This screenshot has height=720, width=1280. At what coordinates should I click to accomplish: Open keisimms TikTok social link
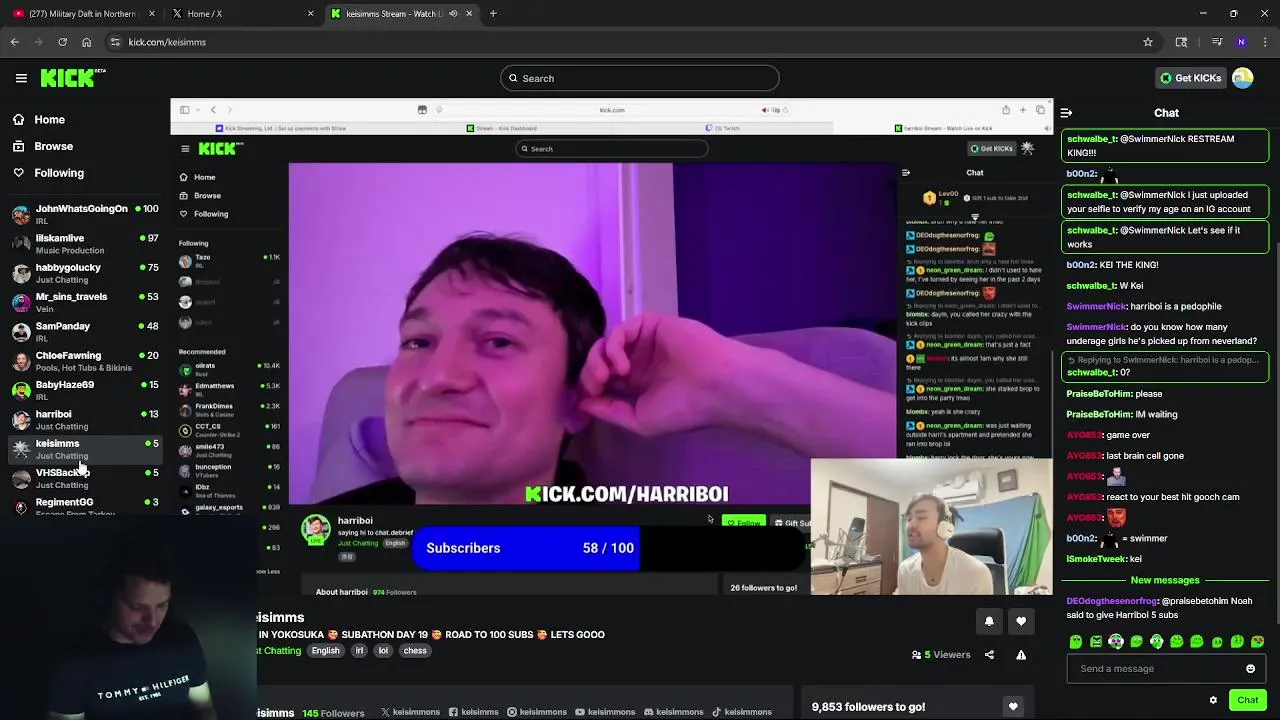[x=741, y=712]
